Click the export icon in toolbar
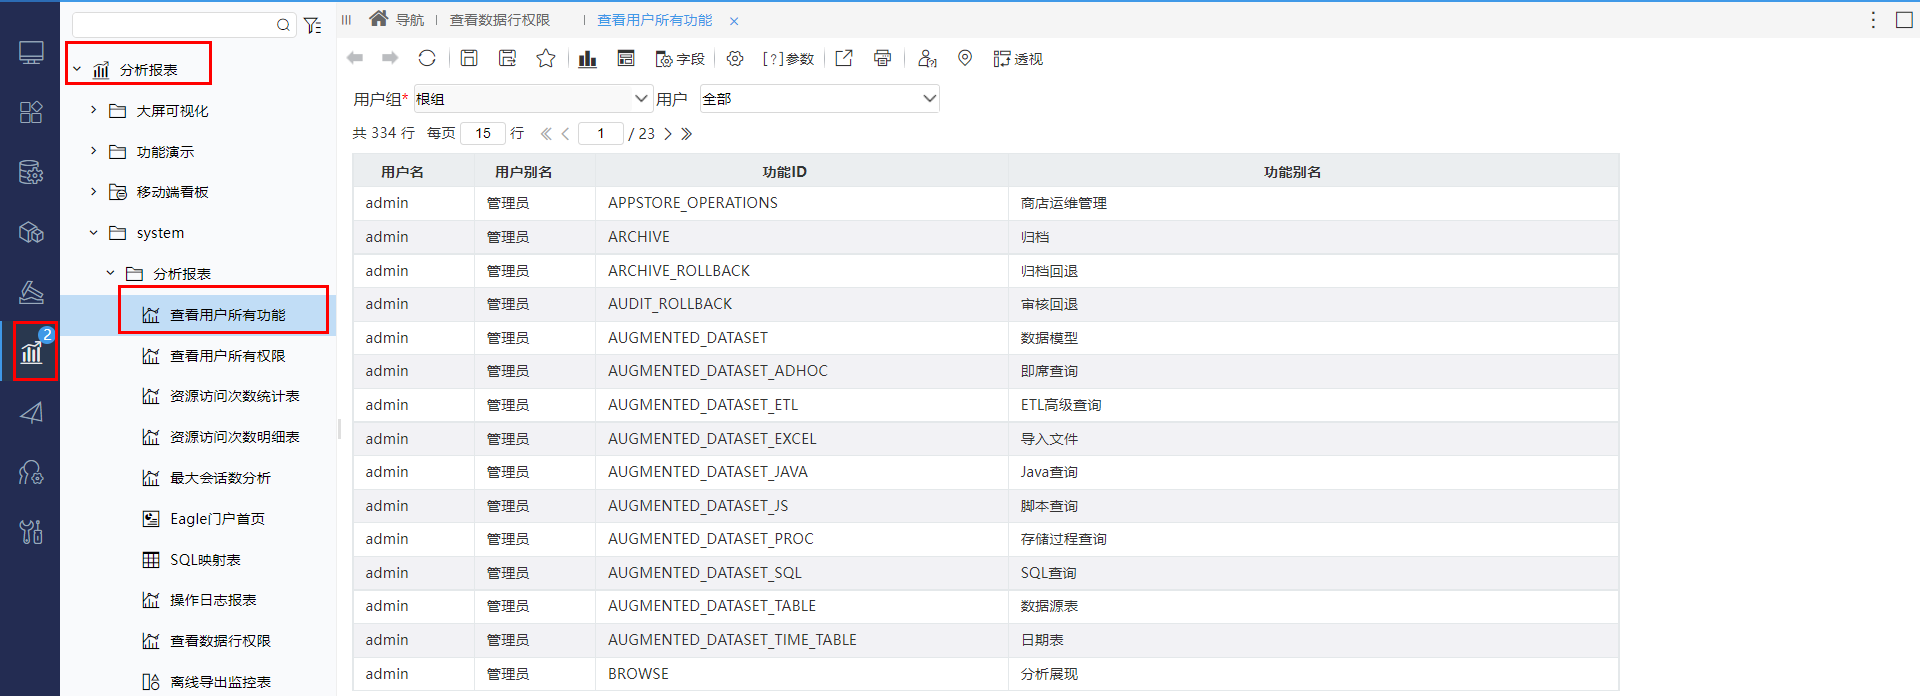Viewport: 1920px width, 696px height. coord(844,58)
